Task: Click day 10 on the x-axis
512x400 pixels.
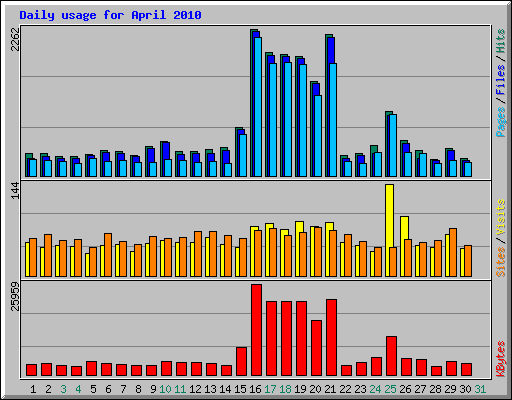Action: (165, 389)
